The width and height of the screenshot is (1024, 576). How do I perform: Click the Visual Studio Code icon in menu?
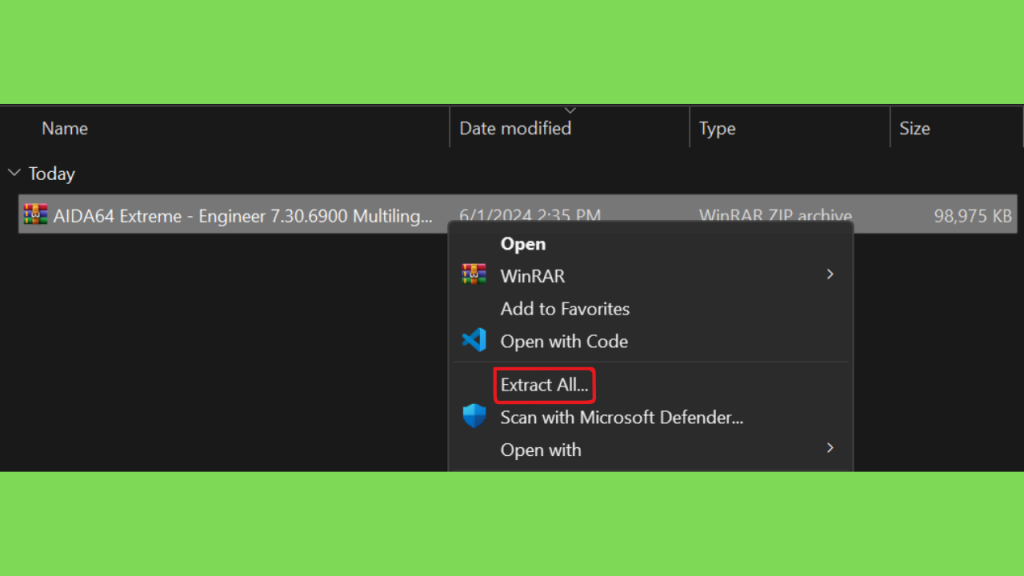pyautogui.click(x=474, y=340)
